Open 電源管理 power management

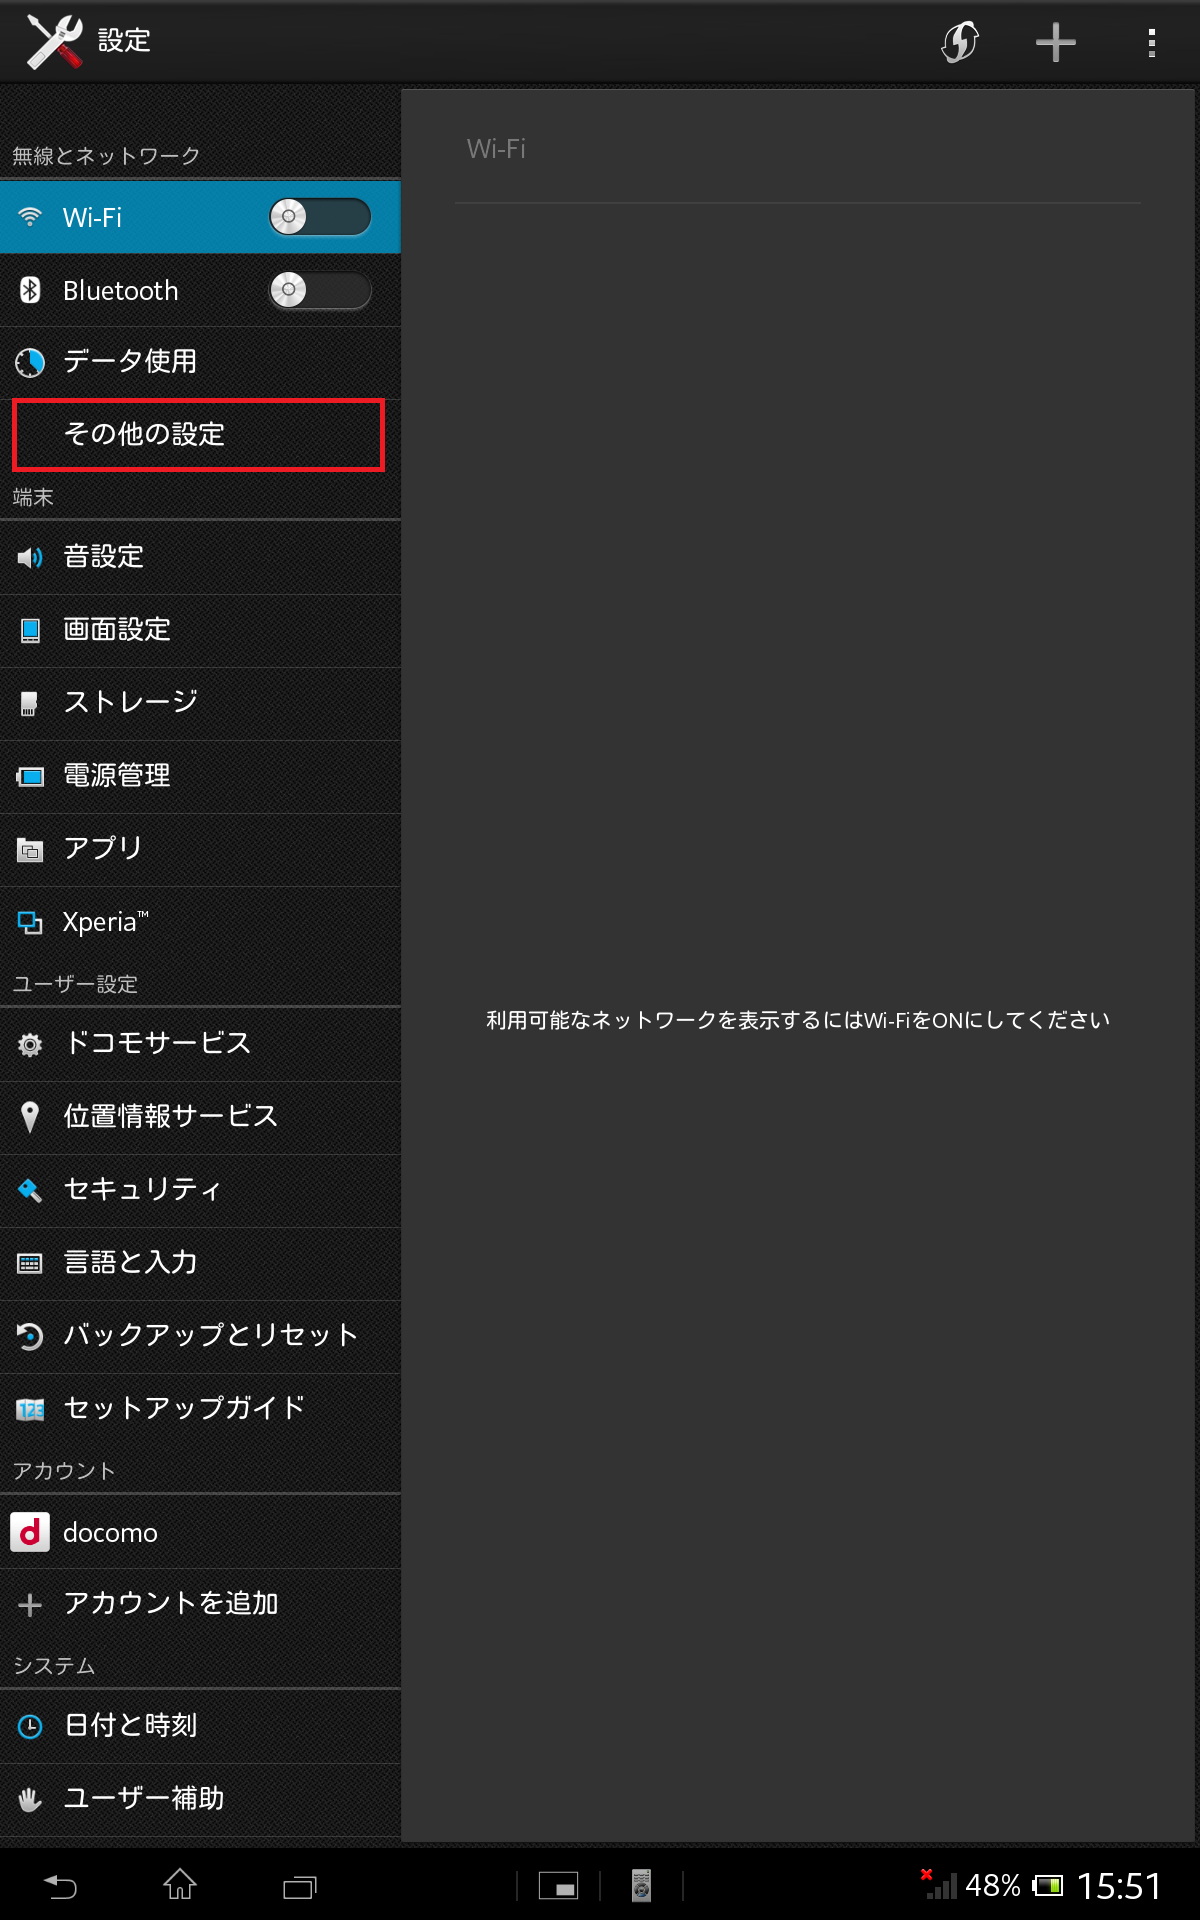[200, 776]
